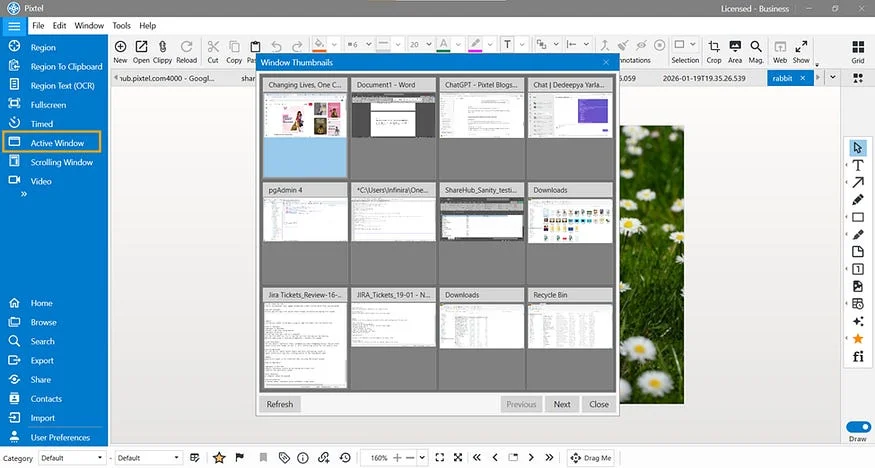875x468 pixels.
Task: Open the tab list dropdown arrow
Action: pyautogui.click(x=833, y=78)
